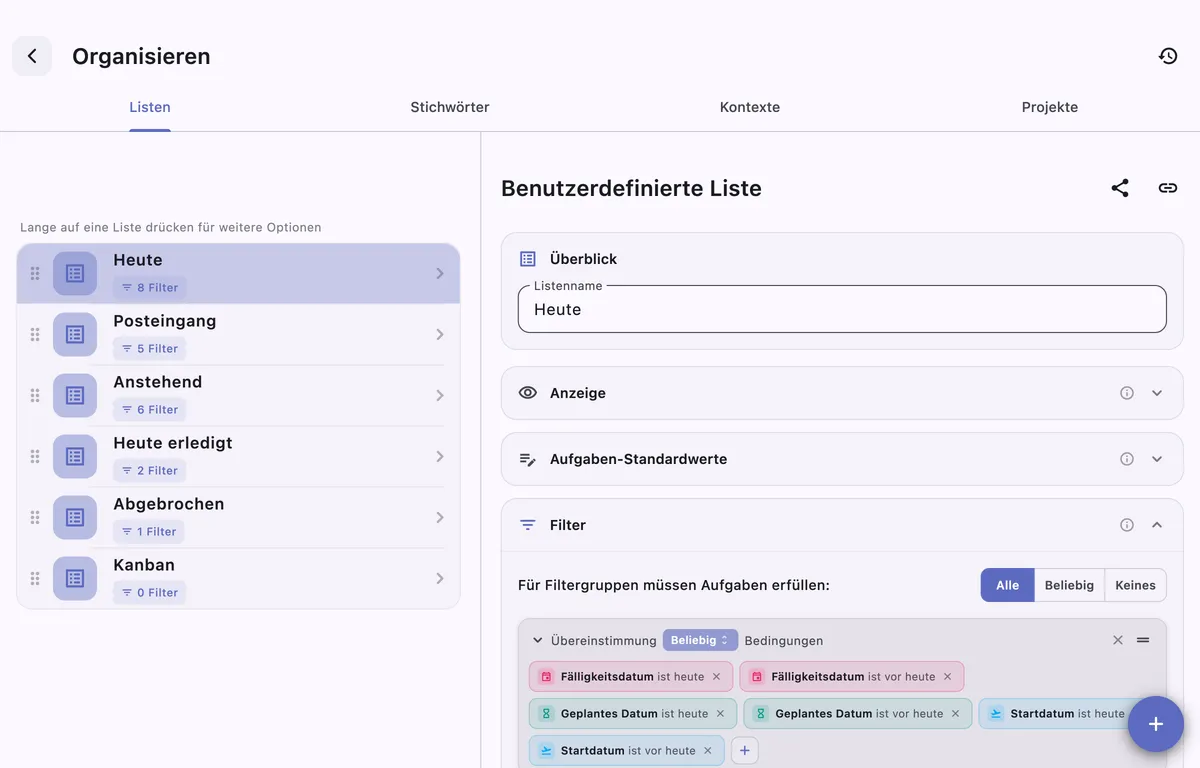Remove 'Startdatum ist vor heute' condition
This screenshot has height=768, width=1200.
707,751
